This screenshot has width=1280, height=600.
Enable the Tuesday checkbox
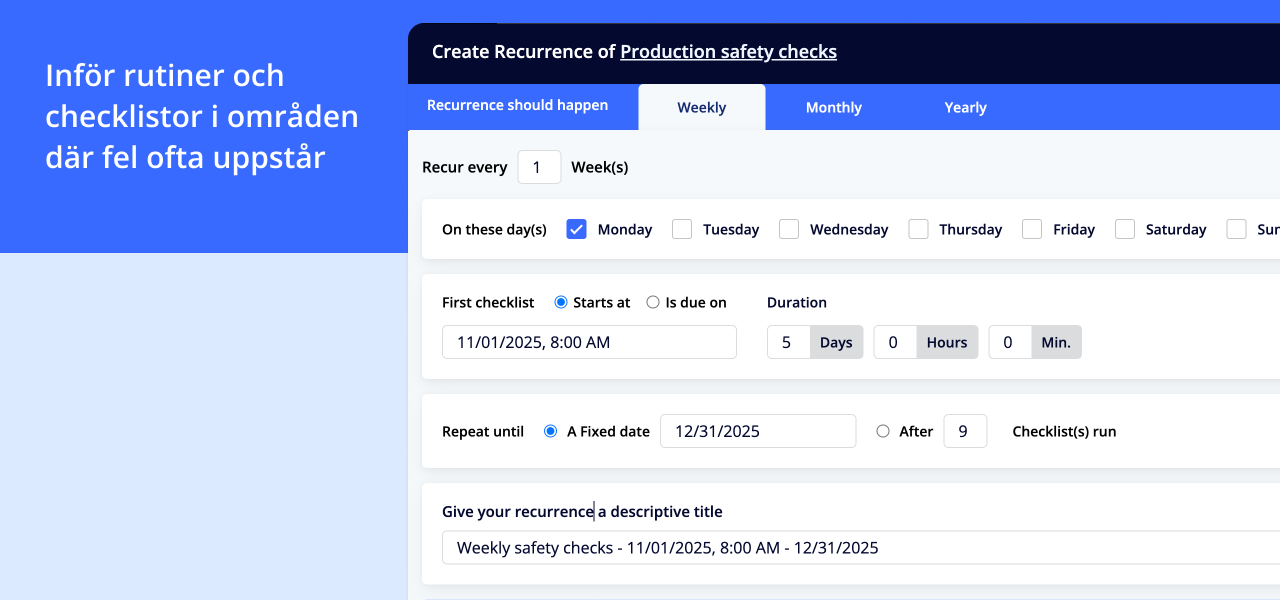pos(682,229)
